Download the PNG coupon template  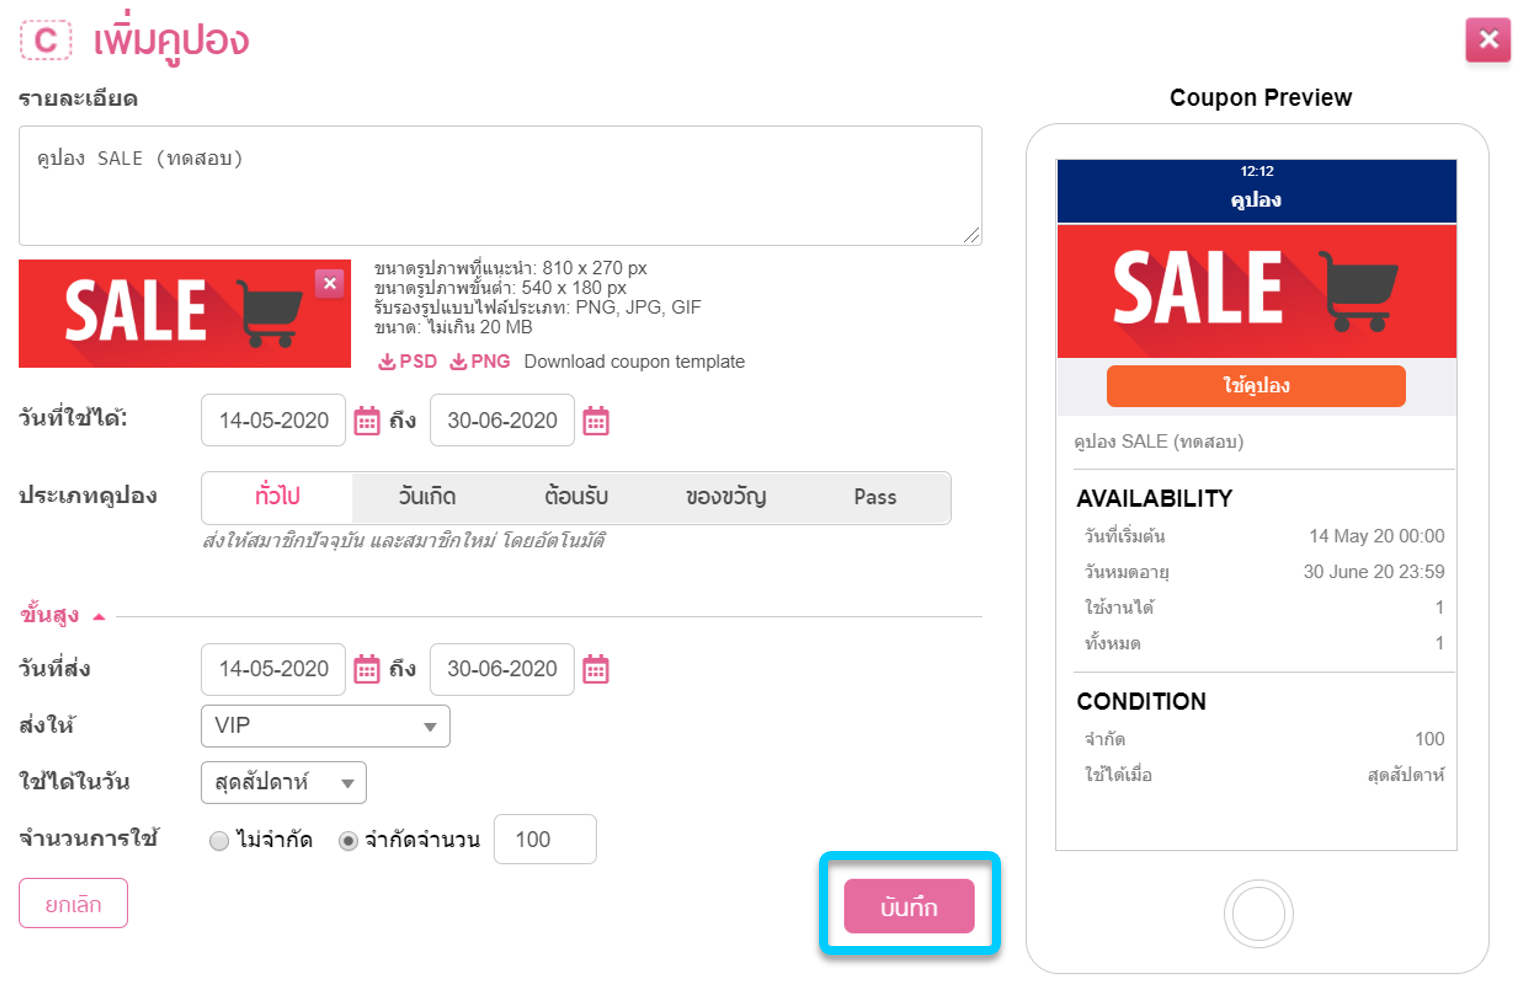click(480, 361)
